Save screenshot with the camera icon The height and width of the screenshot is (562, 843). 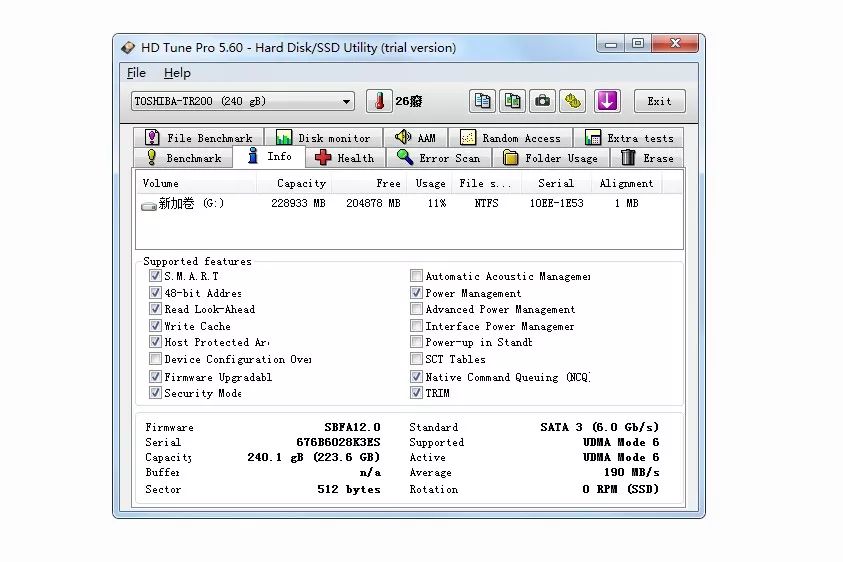tap(542, 101)
